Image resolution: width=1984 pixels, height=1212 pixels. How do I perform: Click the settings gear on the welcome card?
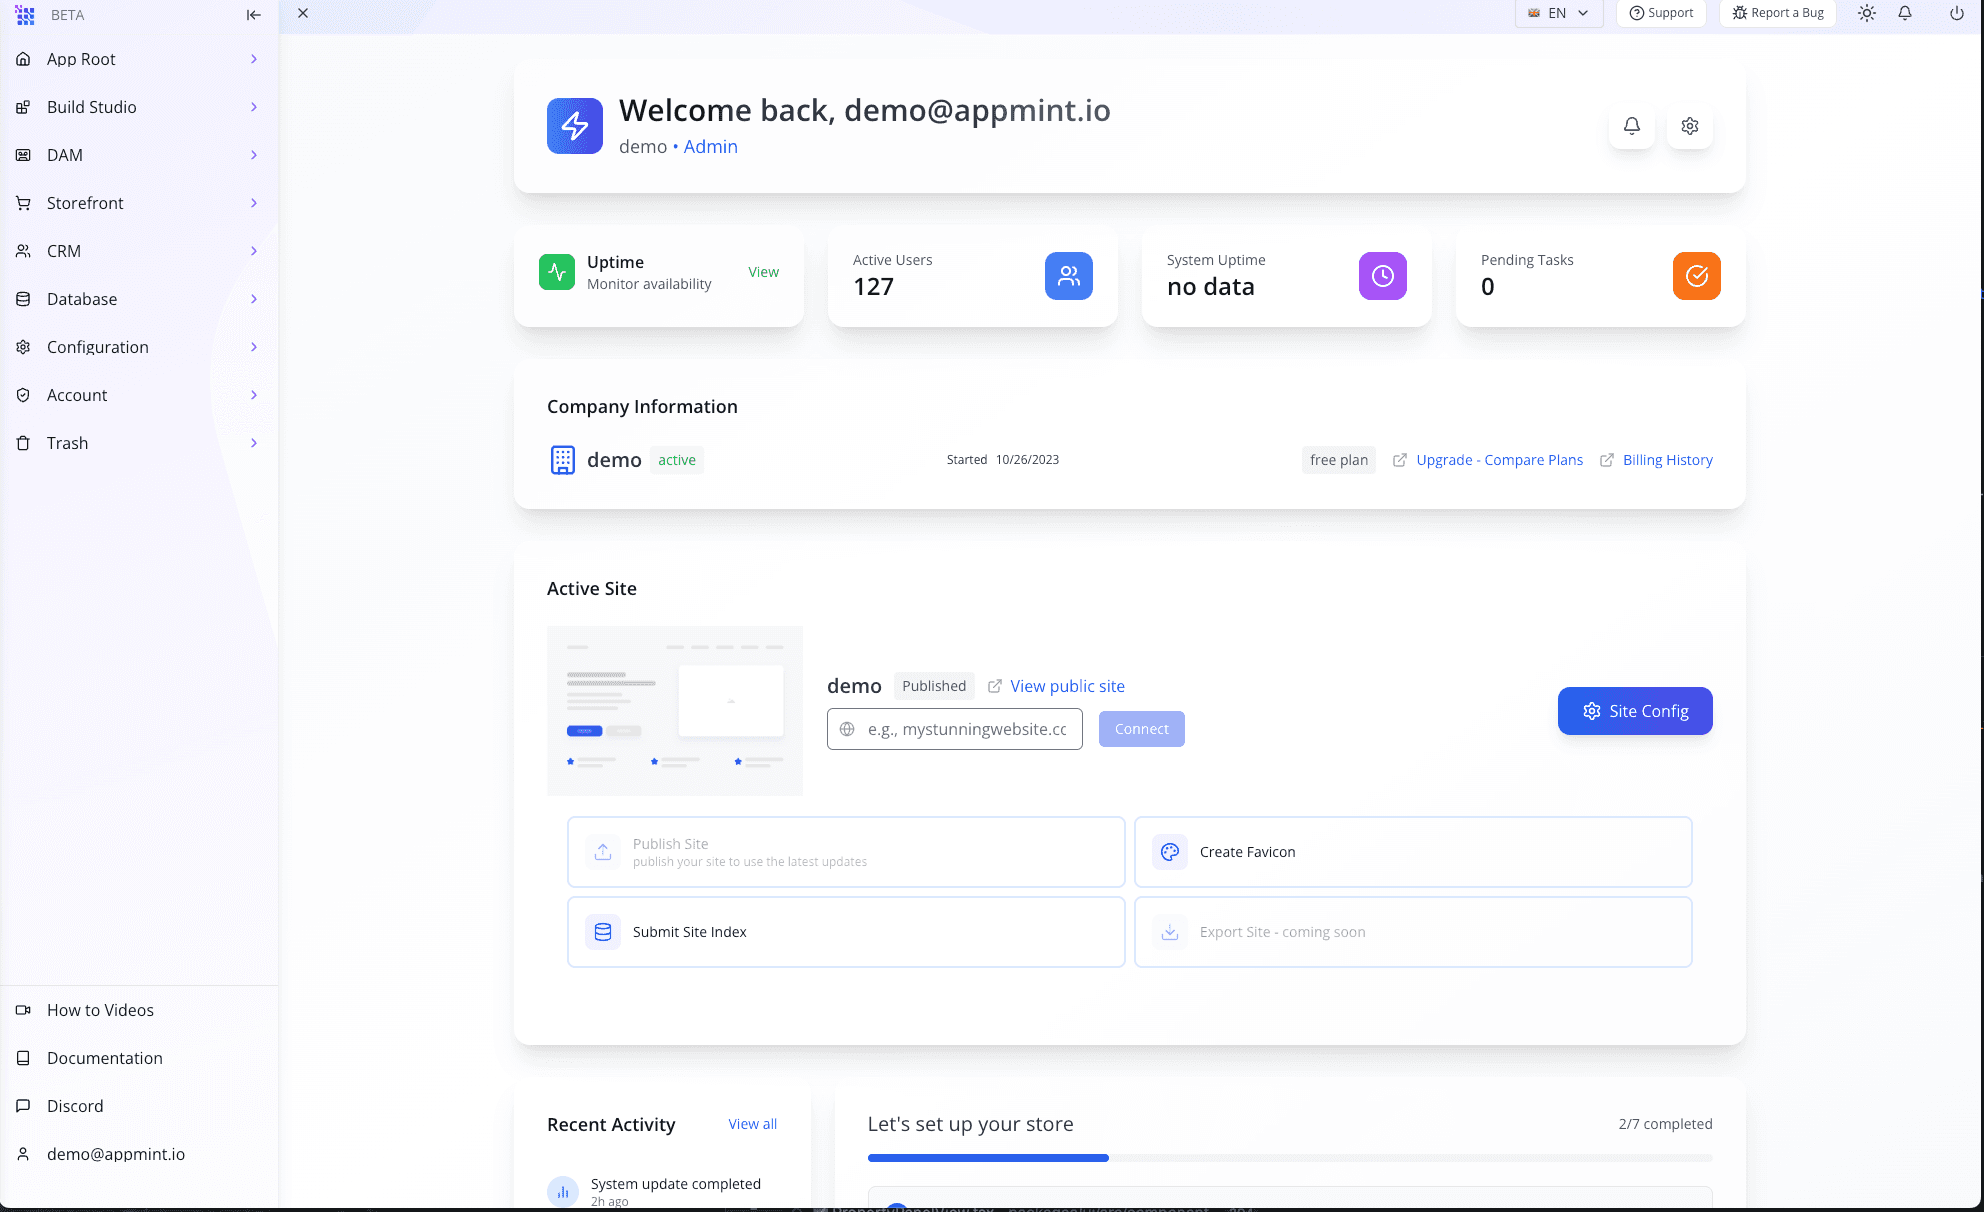1689,126
